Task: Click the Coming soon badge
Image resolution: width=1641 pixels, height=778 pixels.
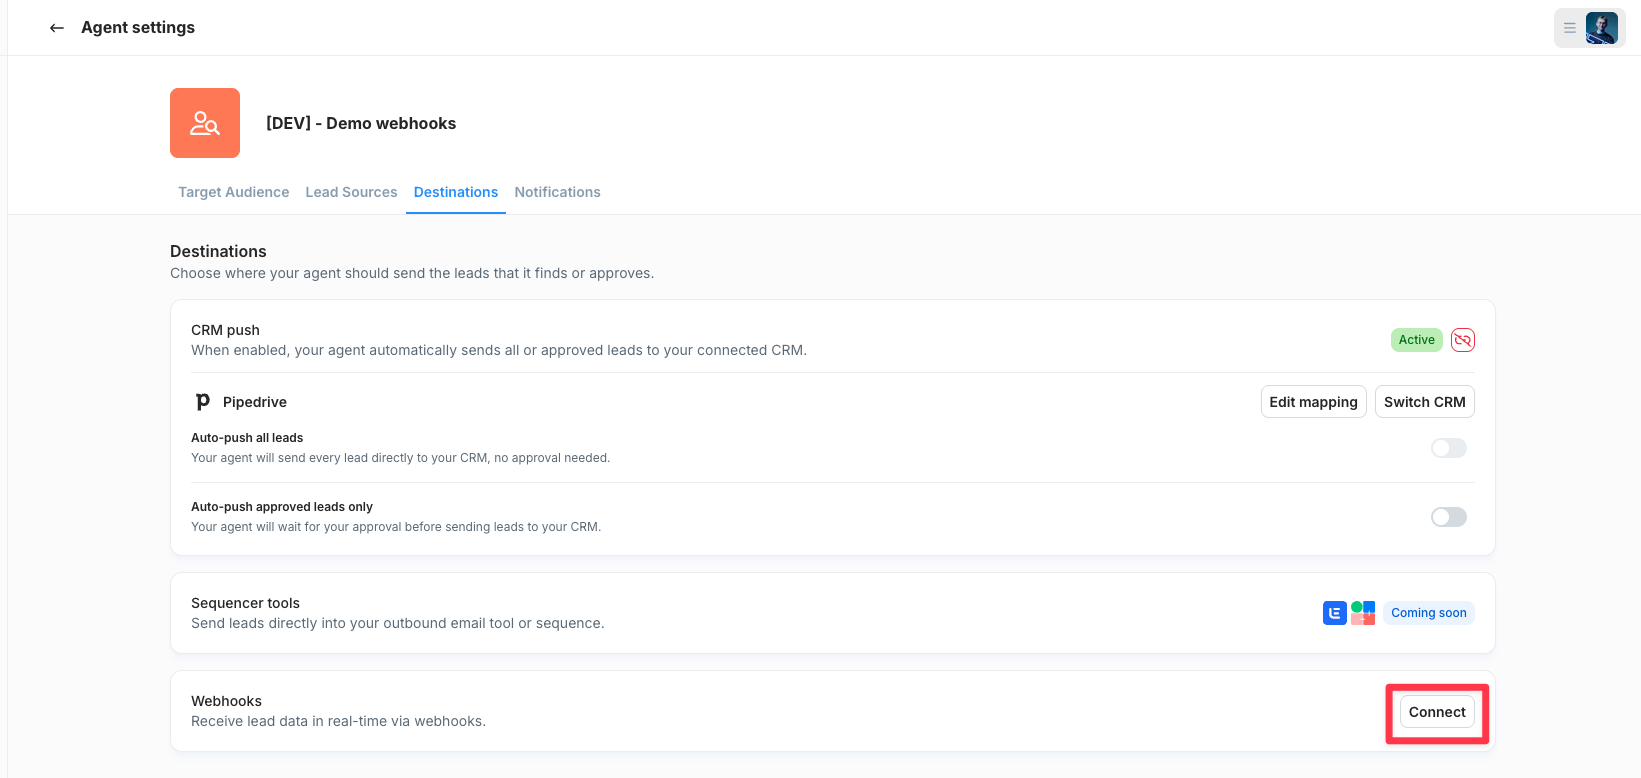Action: [1428, 613]
